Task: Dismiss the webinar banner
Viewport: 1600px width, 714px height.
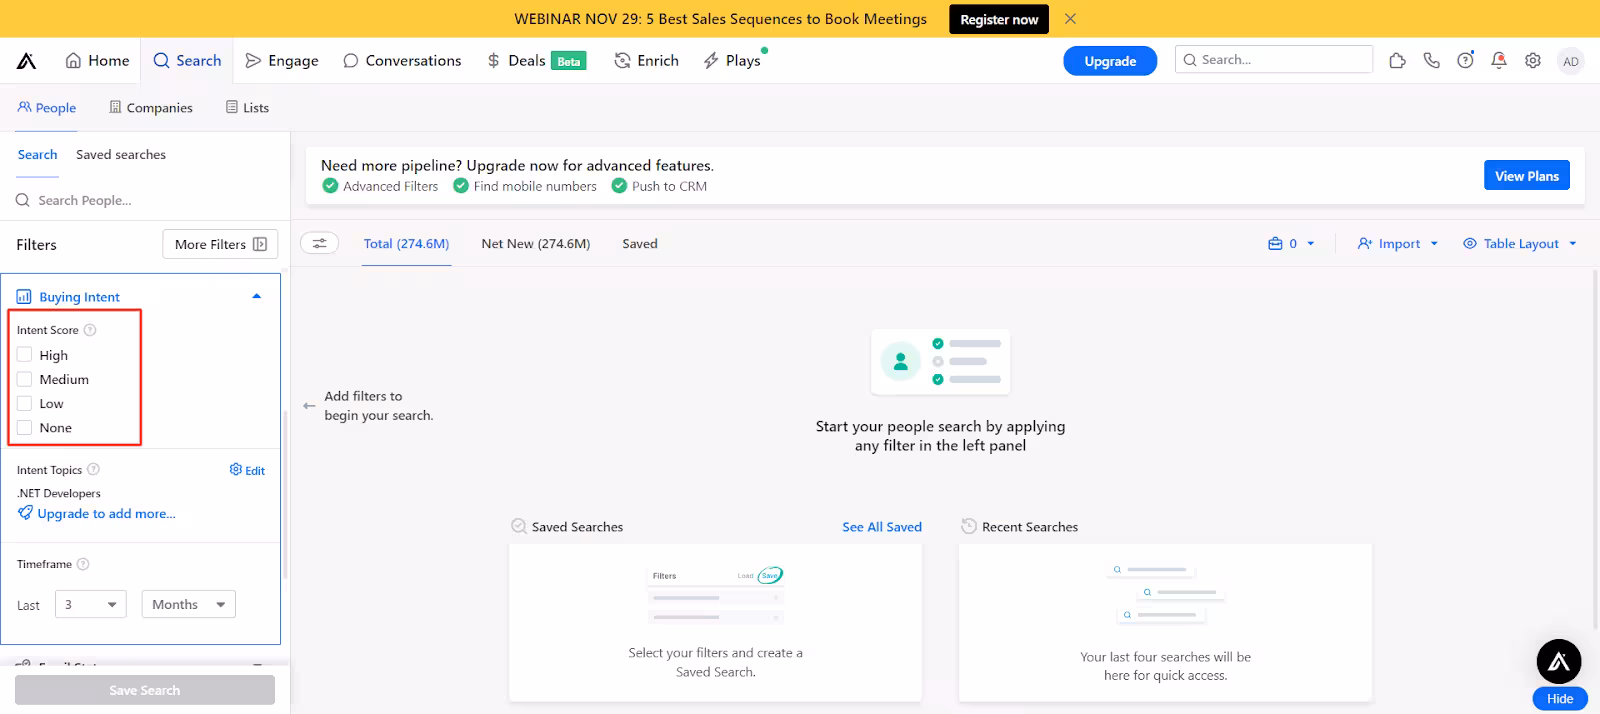Action: pyautogui.click(x=1070, y=19)
